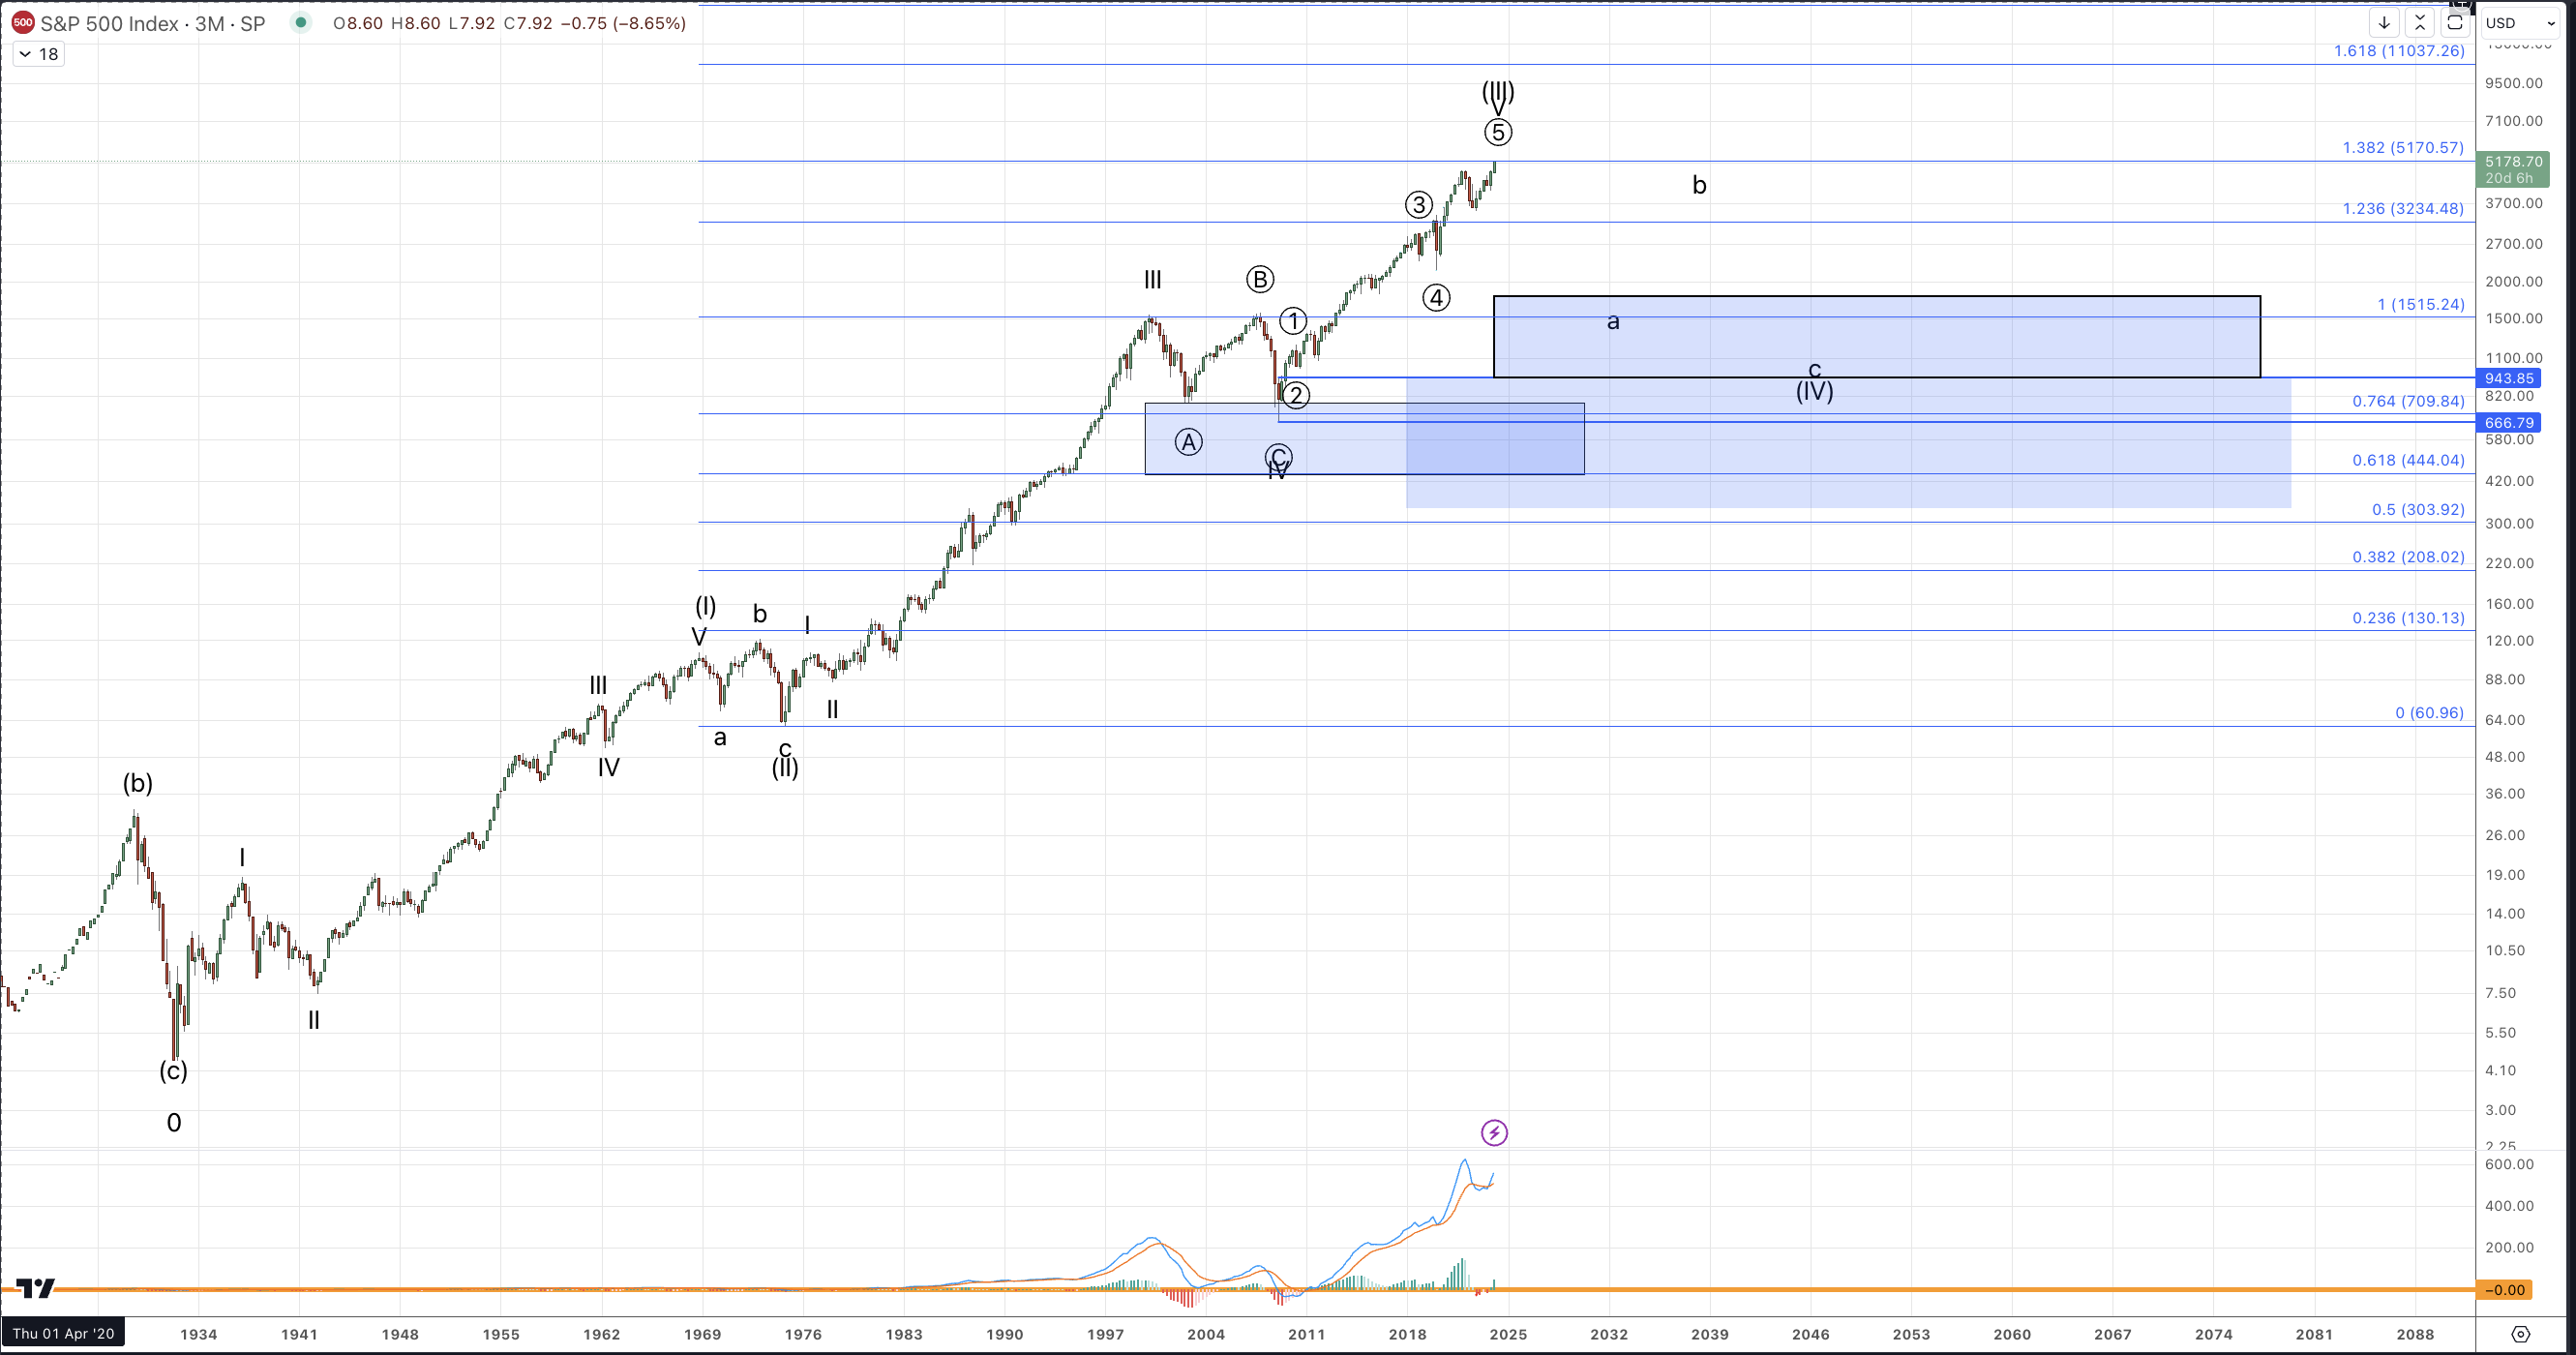
Task: Click the −0.75 (−8.65%) change value
Action: coord(623,23)
